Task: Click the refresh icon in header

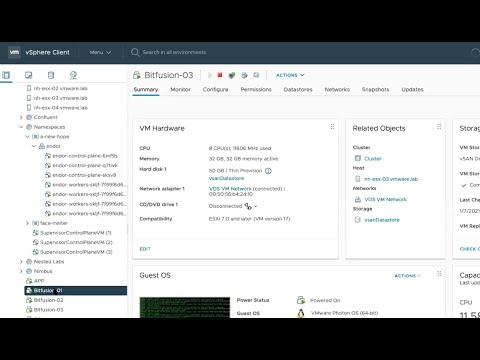Action: [475, 53]
